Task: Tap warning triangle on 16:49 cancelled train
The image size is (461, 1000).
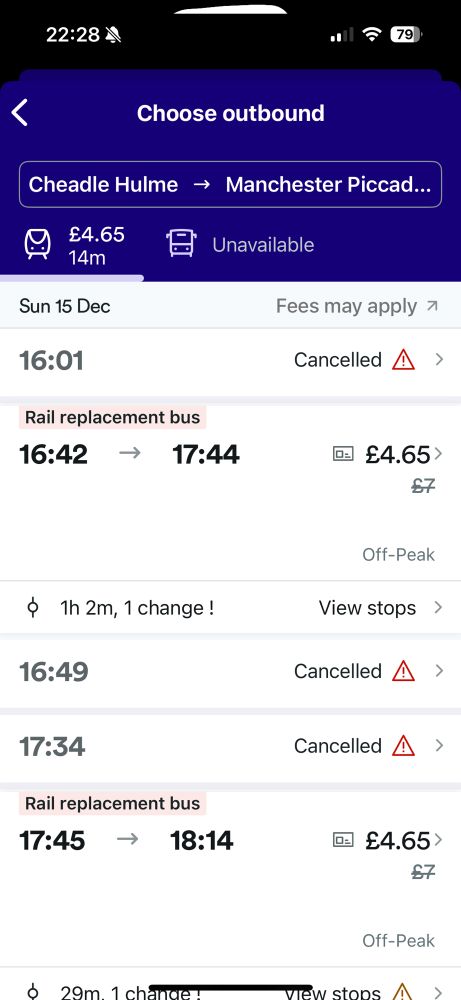Action: click(403, 671)
